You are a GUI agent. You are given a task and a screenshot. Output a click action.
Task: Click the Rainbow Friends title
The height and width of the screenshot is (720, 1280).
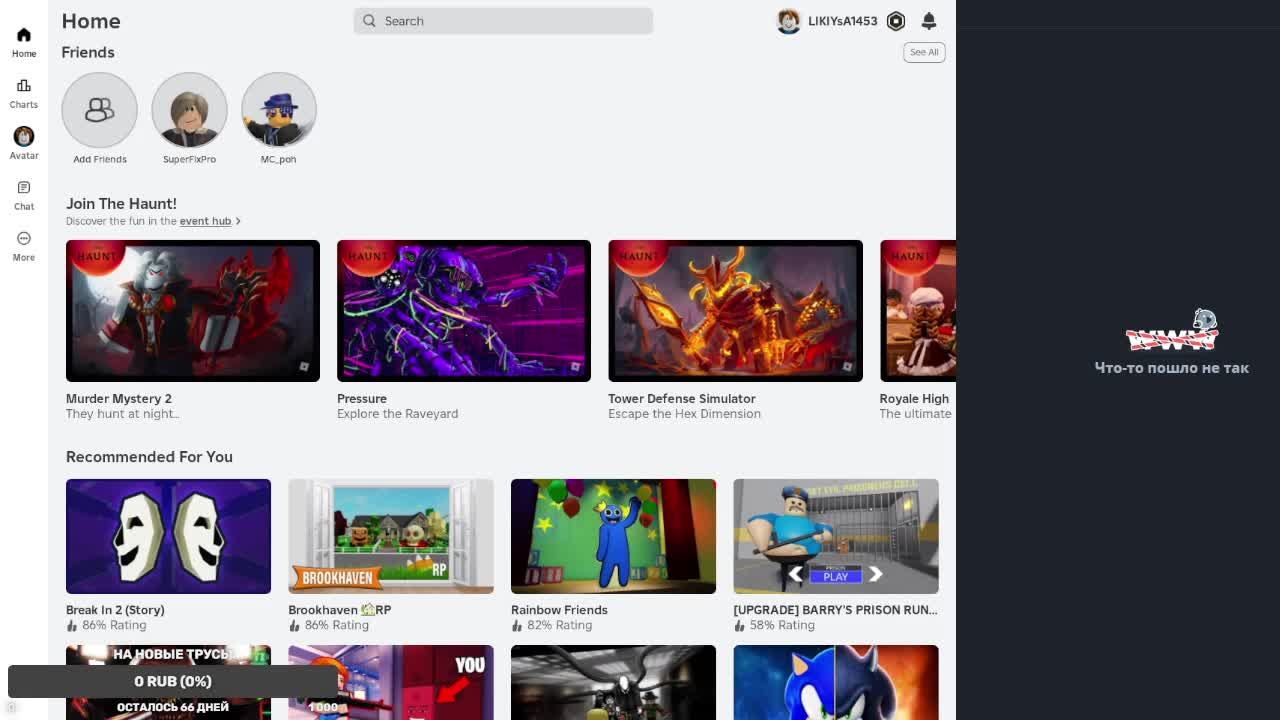tap(559, 610)
